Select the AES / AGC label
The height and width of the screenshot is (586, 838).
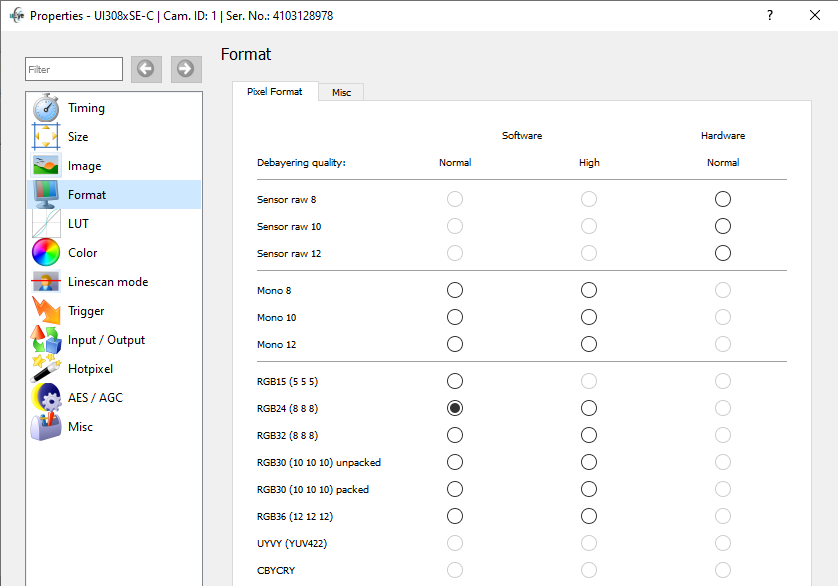point(95,398)
